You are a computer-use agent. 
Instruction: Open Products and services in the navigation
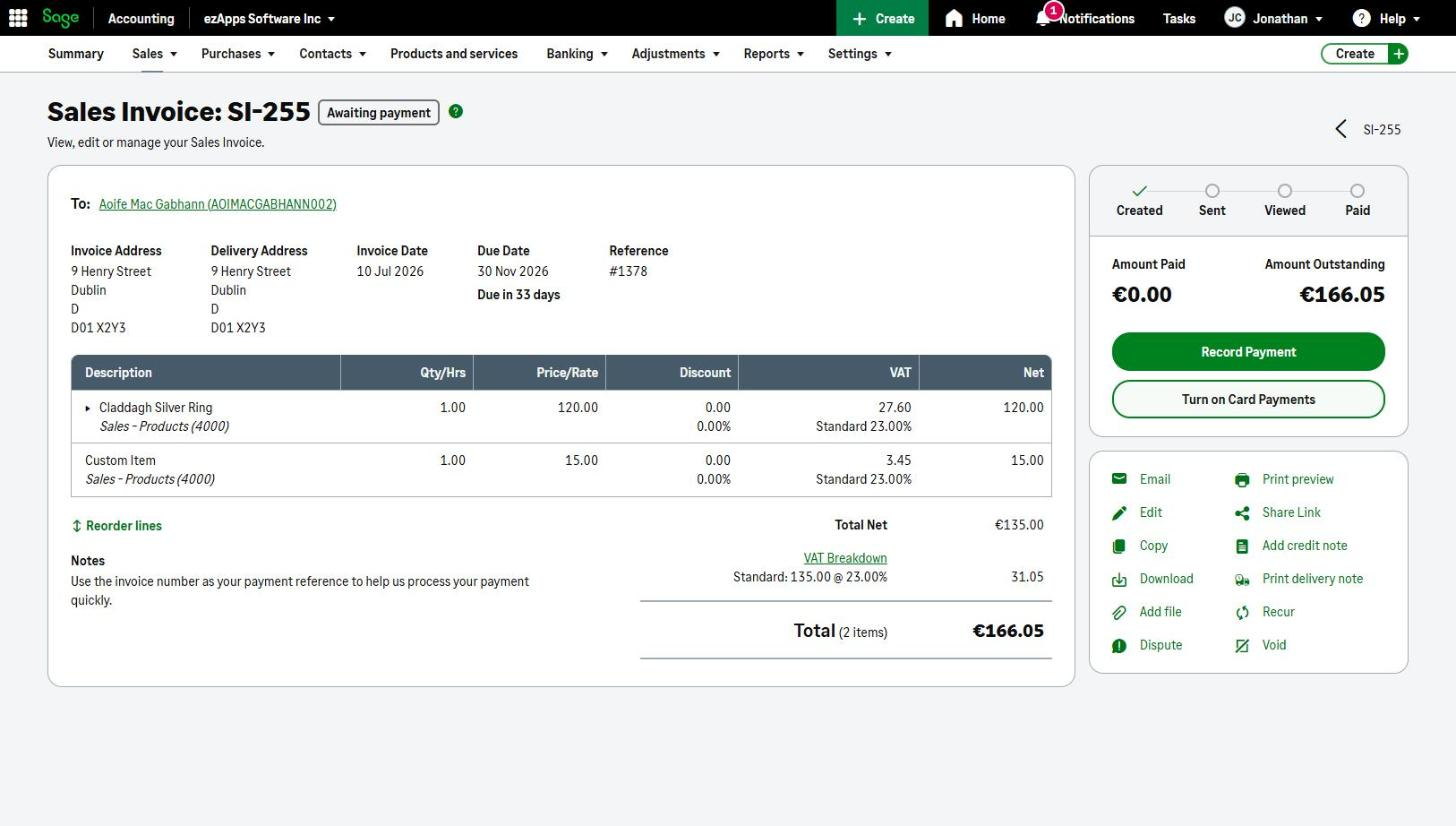[x=454, y=54]
